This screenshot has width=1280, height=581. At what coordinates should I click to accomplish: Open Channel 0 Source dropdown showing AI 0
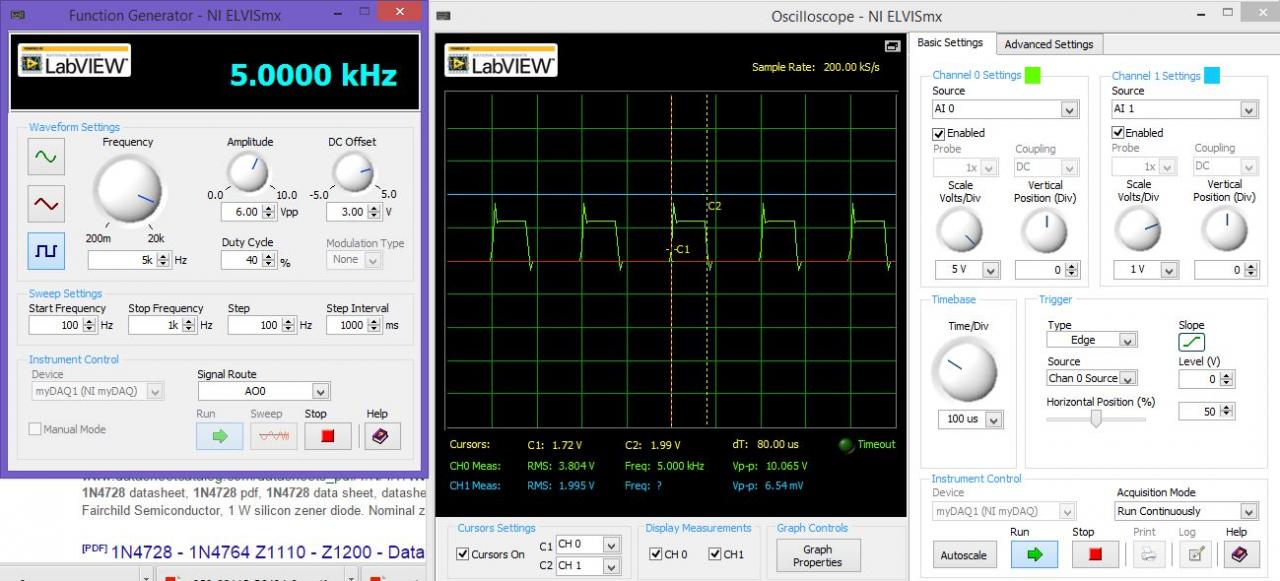tap(1005, 109)
